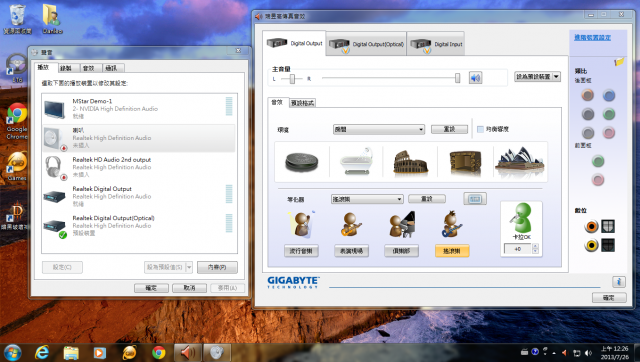The height and width of the screenshot is (362, 640).
Task: Select Realtek Digital Output(Optical) device row
Action: pos(139,226)
